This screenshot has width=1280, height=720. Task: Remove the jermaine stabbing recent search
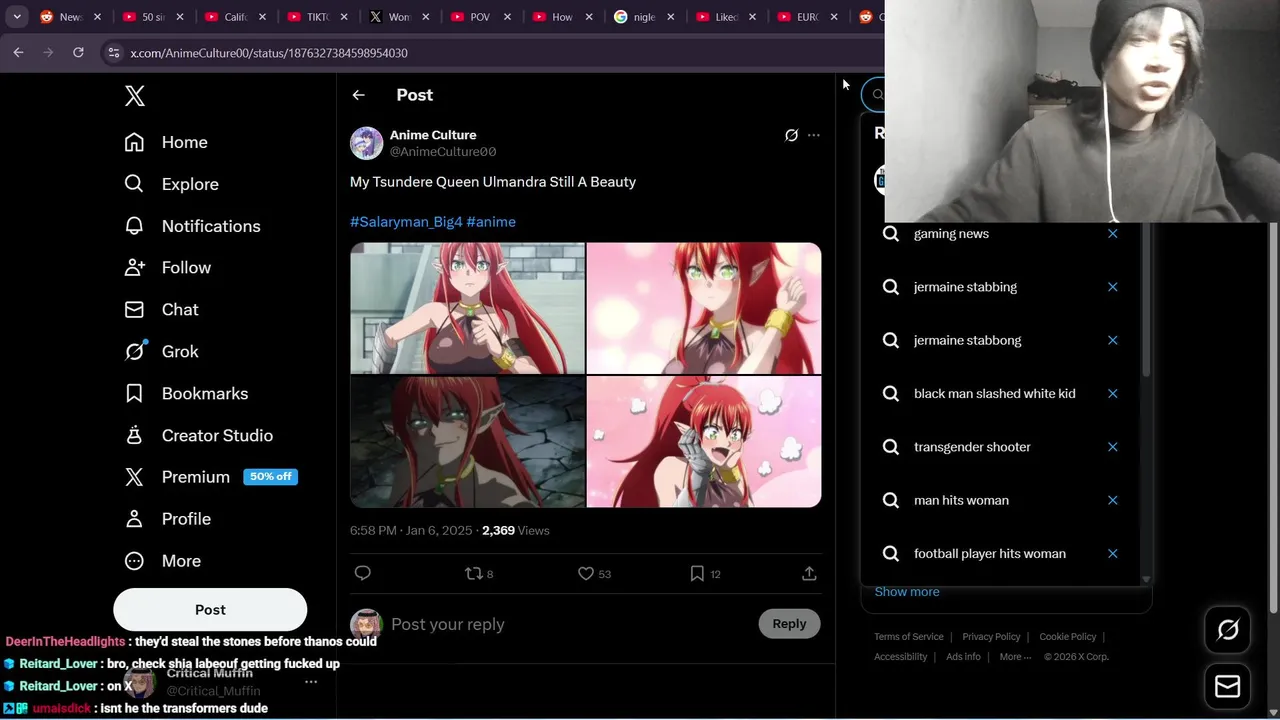click(1112, 287)
